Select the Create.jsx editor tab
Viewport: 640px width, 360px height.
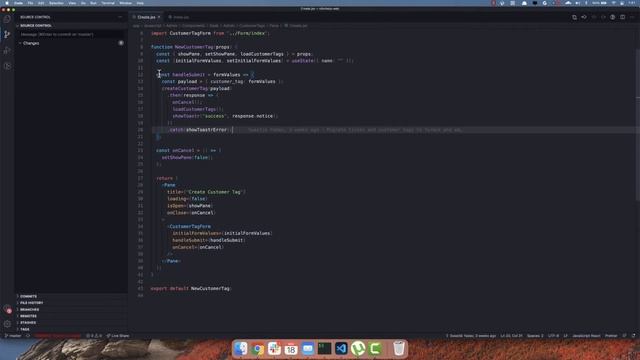[146, 17]
